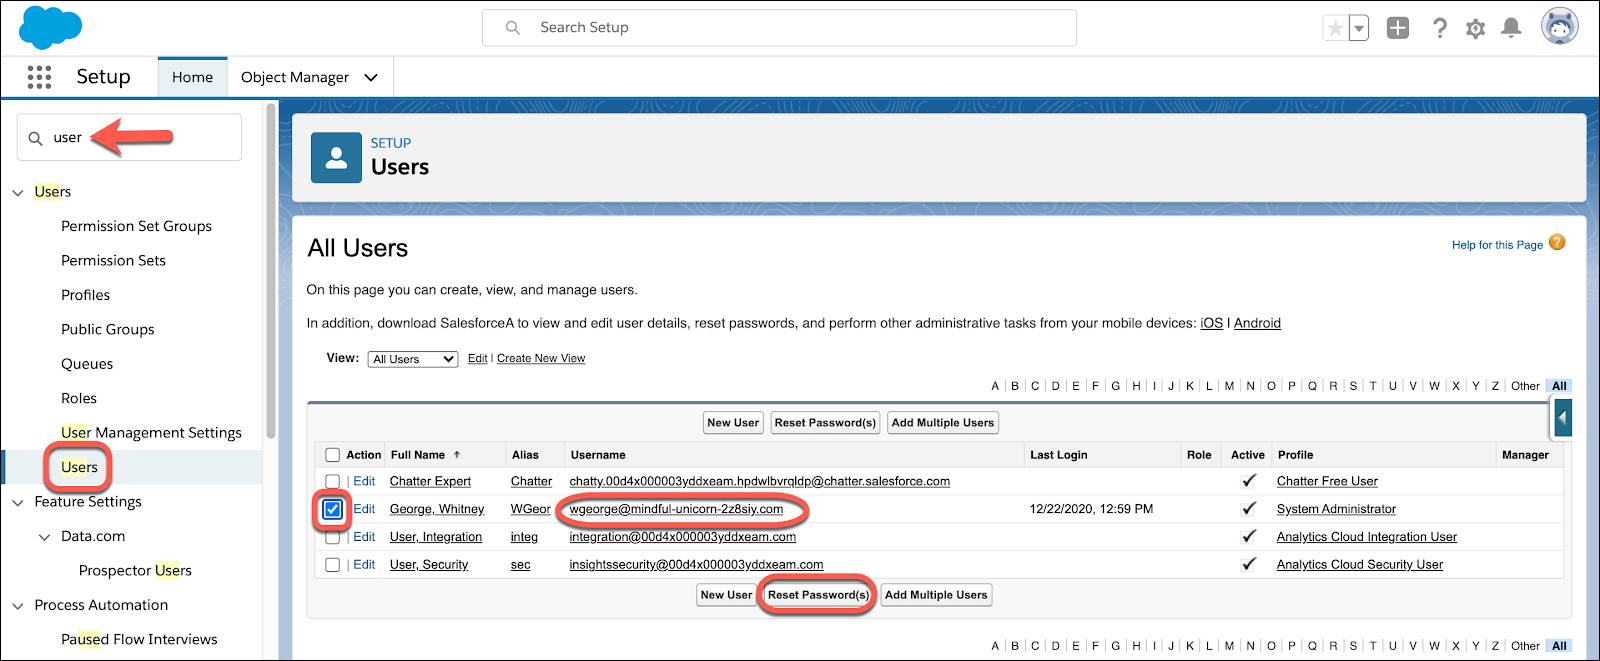The width and height of the screenshot is (1600, 661).
Task: Click Edit link next to View dropdown
Action: click(x=477, y=358)
